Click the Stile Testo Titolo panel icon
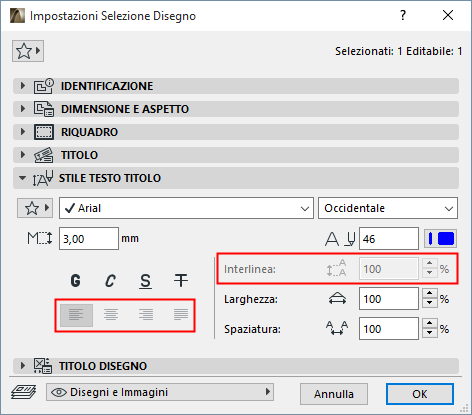 (43, 178)
